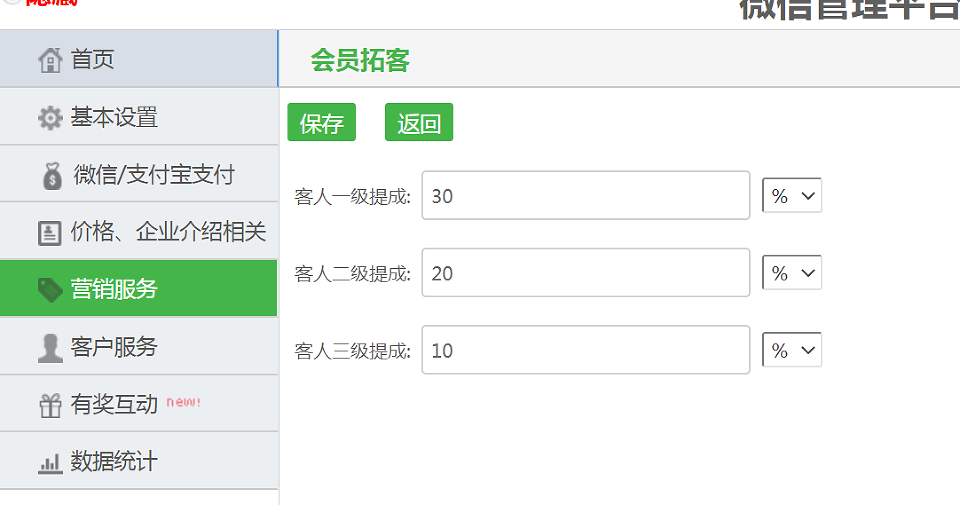
Task: Select the 客户服务 menu entry
Action: [138, 346]
